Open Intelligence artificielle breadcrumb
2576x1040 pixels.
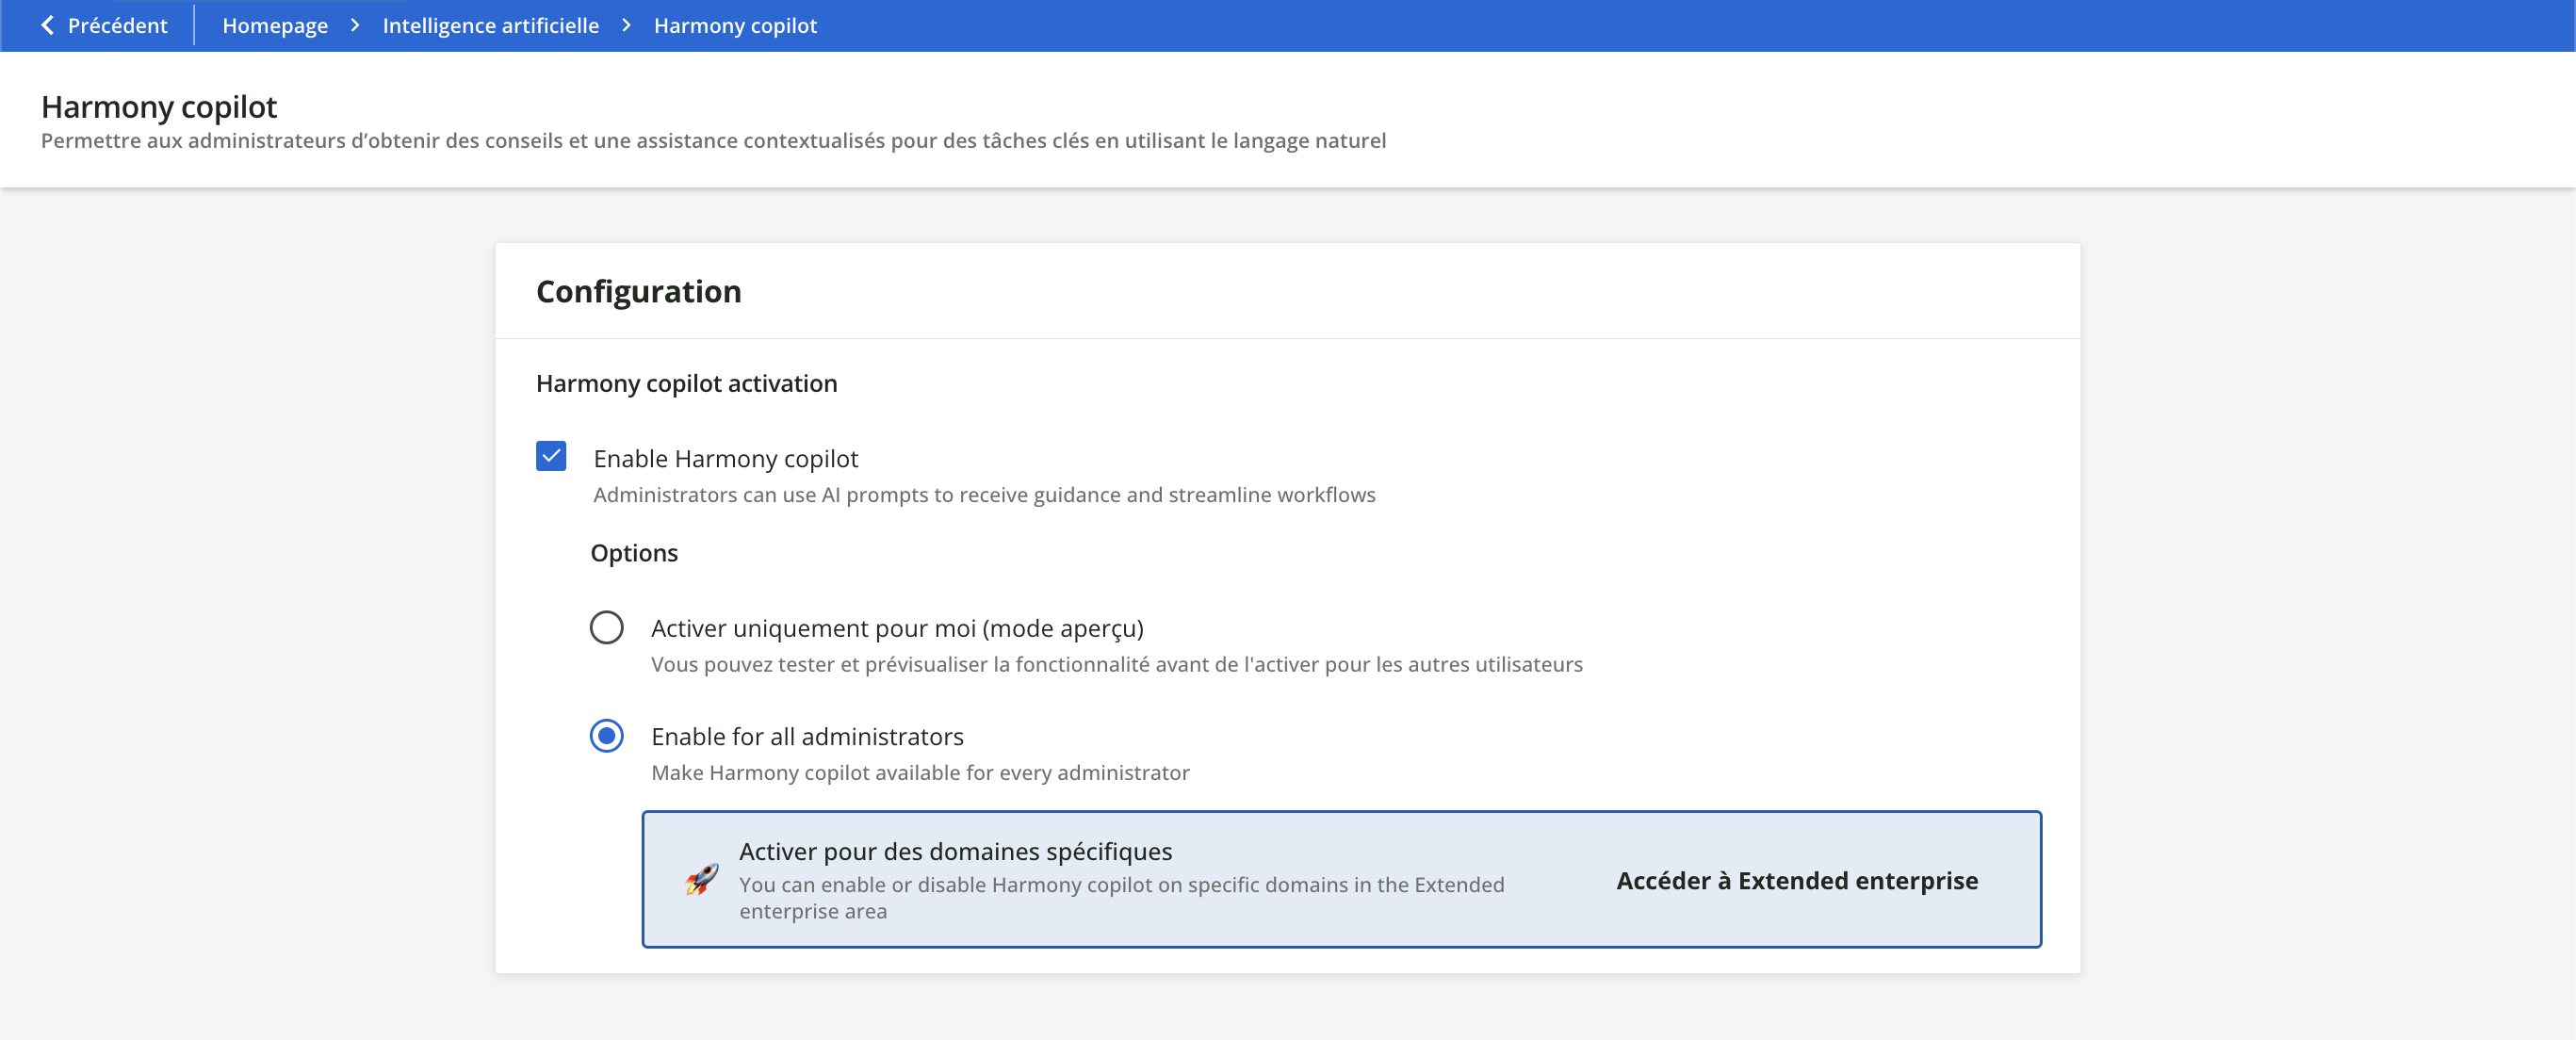pyautogui.click(x=490, y=25)
